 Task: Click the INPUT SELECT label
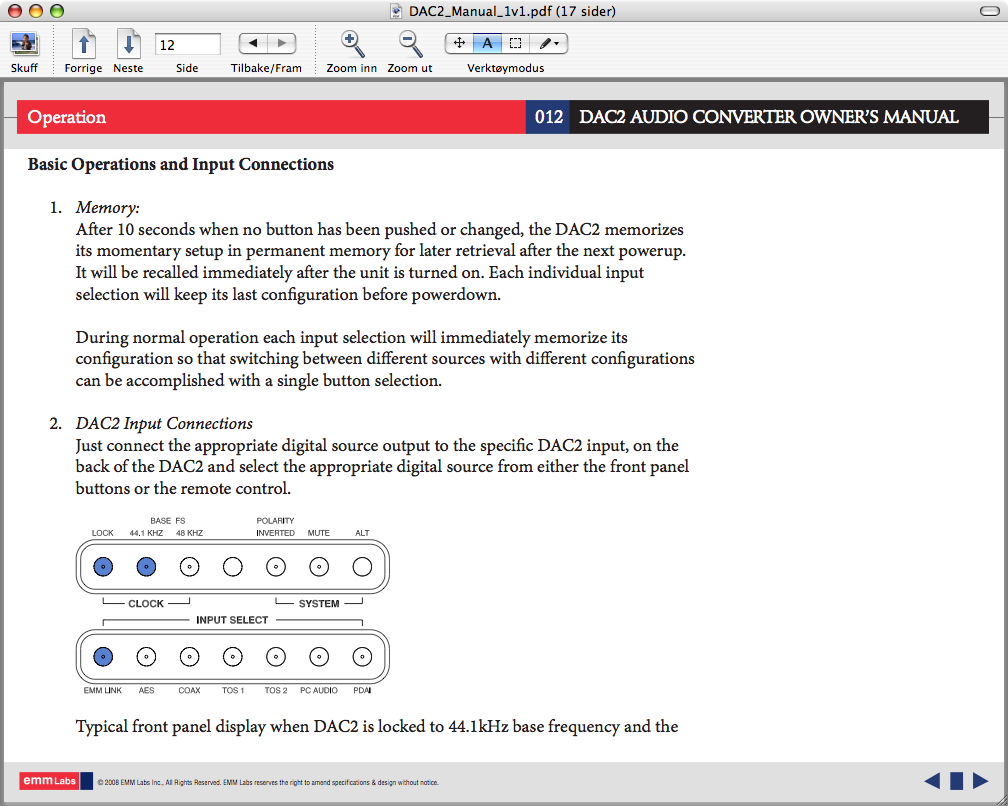pyautogui.click(x=232, y=620)
